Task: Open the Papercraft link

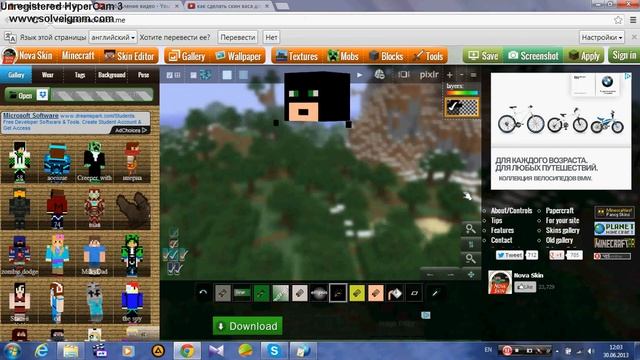Action: [x=560, y=211]
